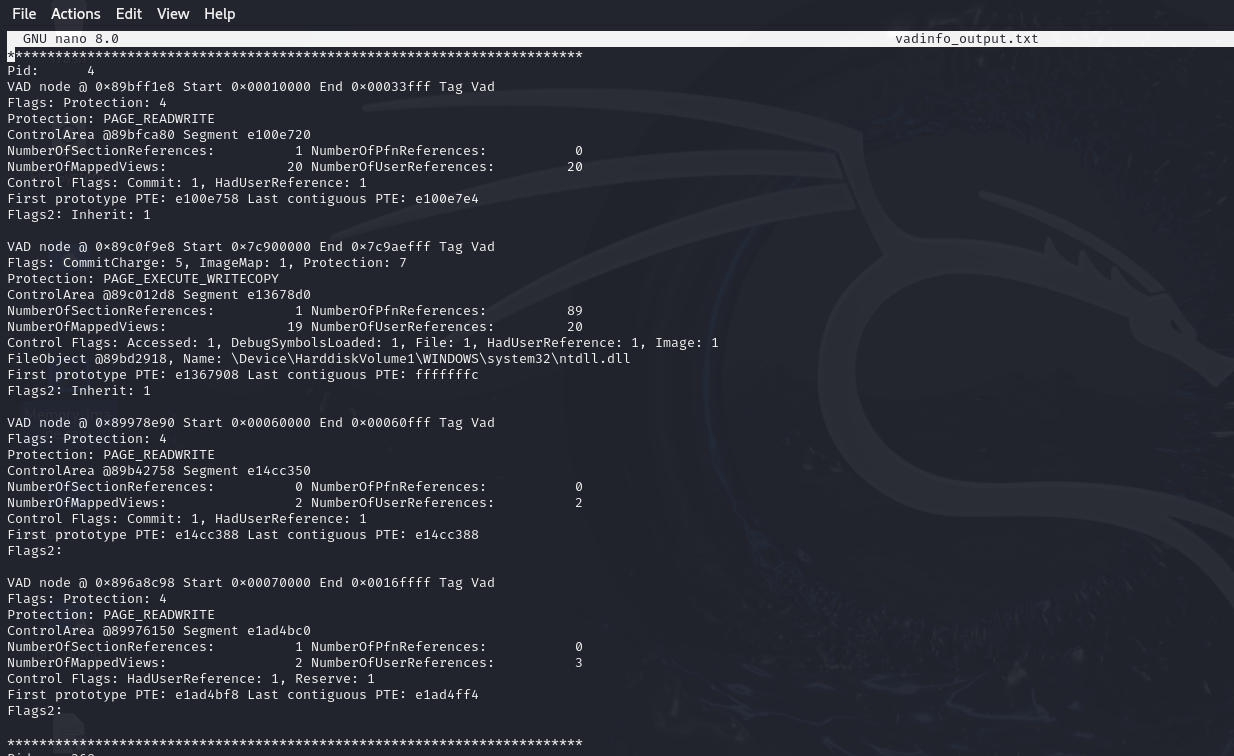Image resolution: width=1234 pixels, height=756 pixels.
Task: Open the Help menu
Action: coord(219,13)
